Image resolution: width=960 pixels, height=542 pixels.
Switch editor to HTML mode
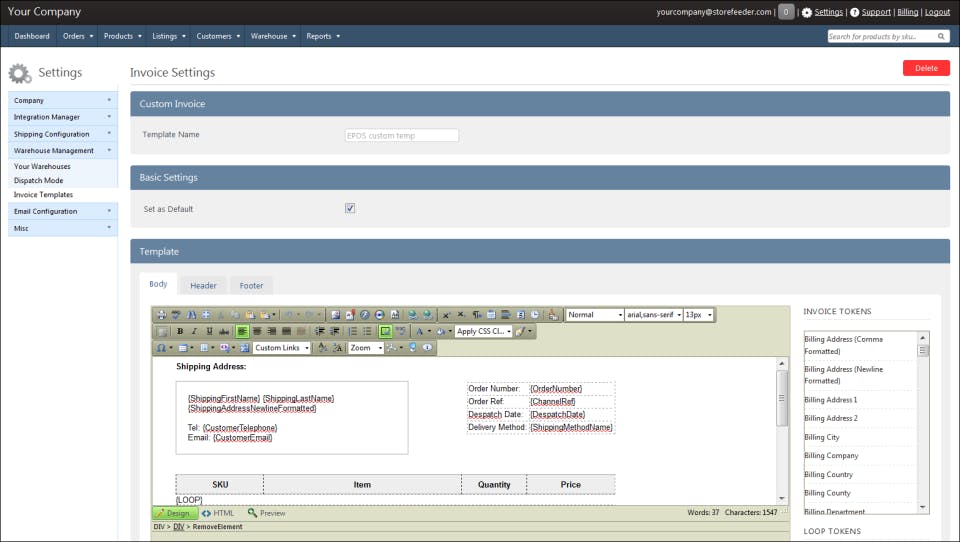pos(219,513)
